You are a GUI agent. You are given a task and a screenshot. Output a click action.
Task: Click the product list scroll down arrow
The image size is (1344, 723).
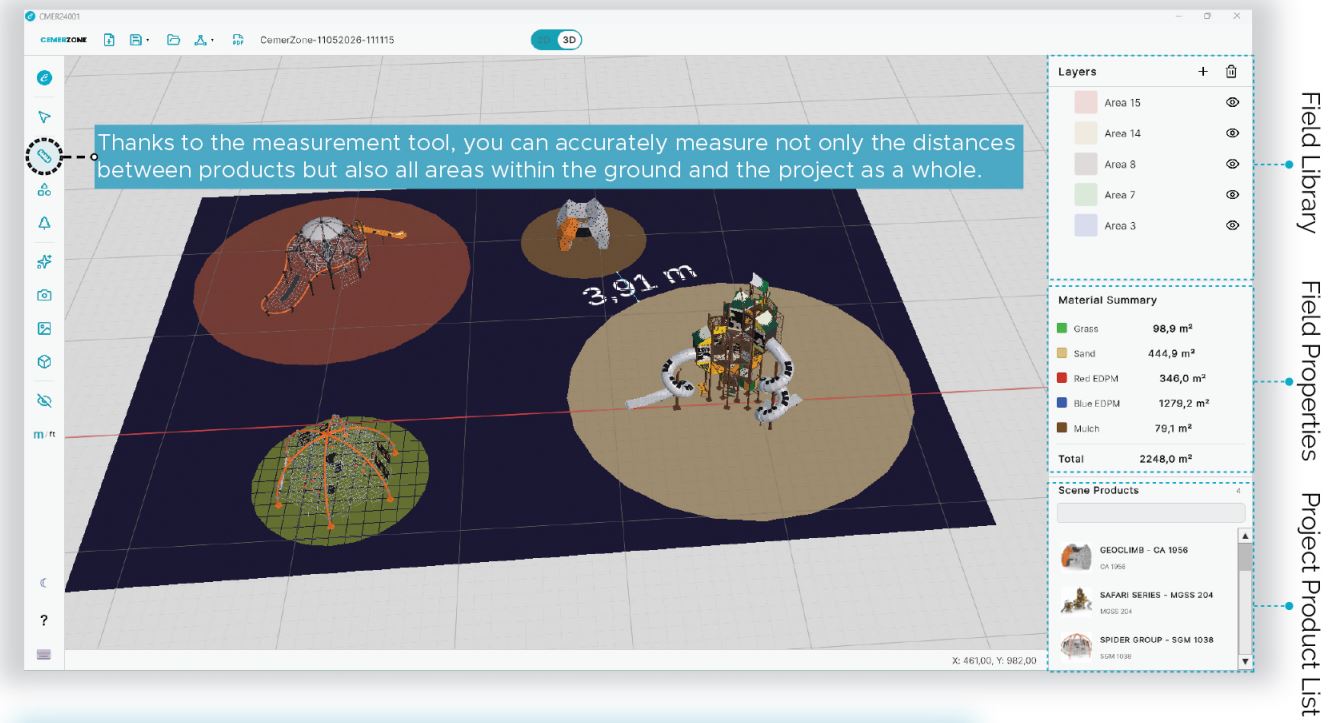(x=1245, y=661)
